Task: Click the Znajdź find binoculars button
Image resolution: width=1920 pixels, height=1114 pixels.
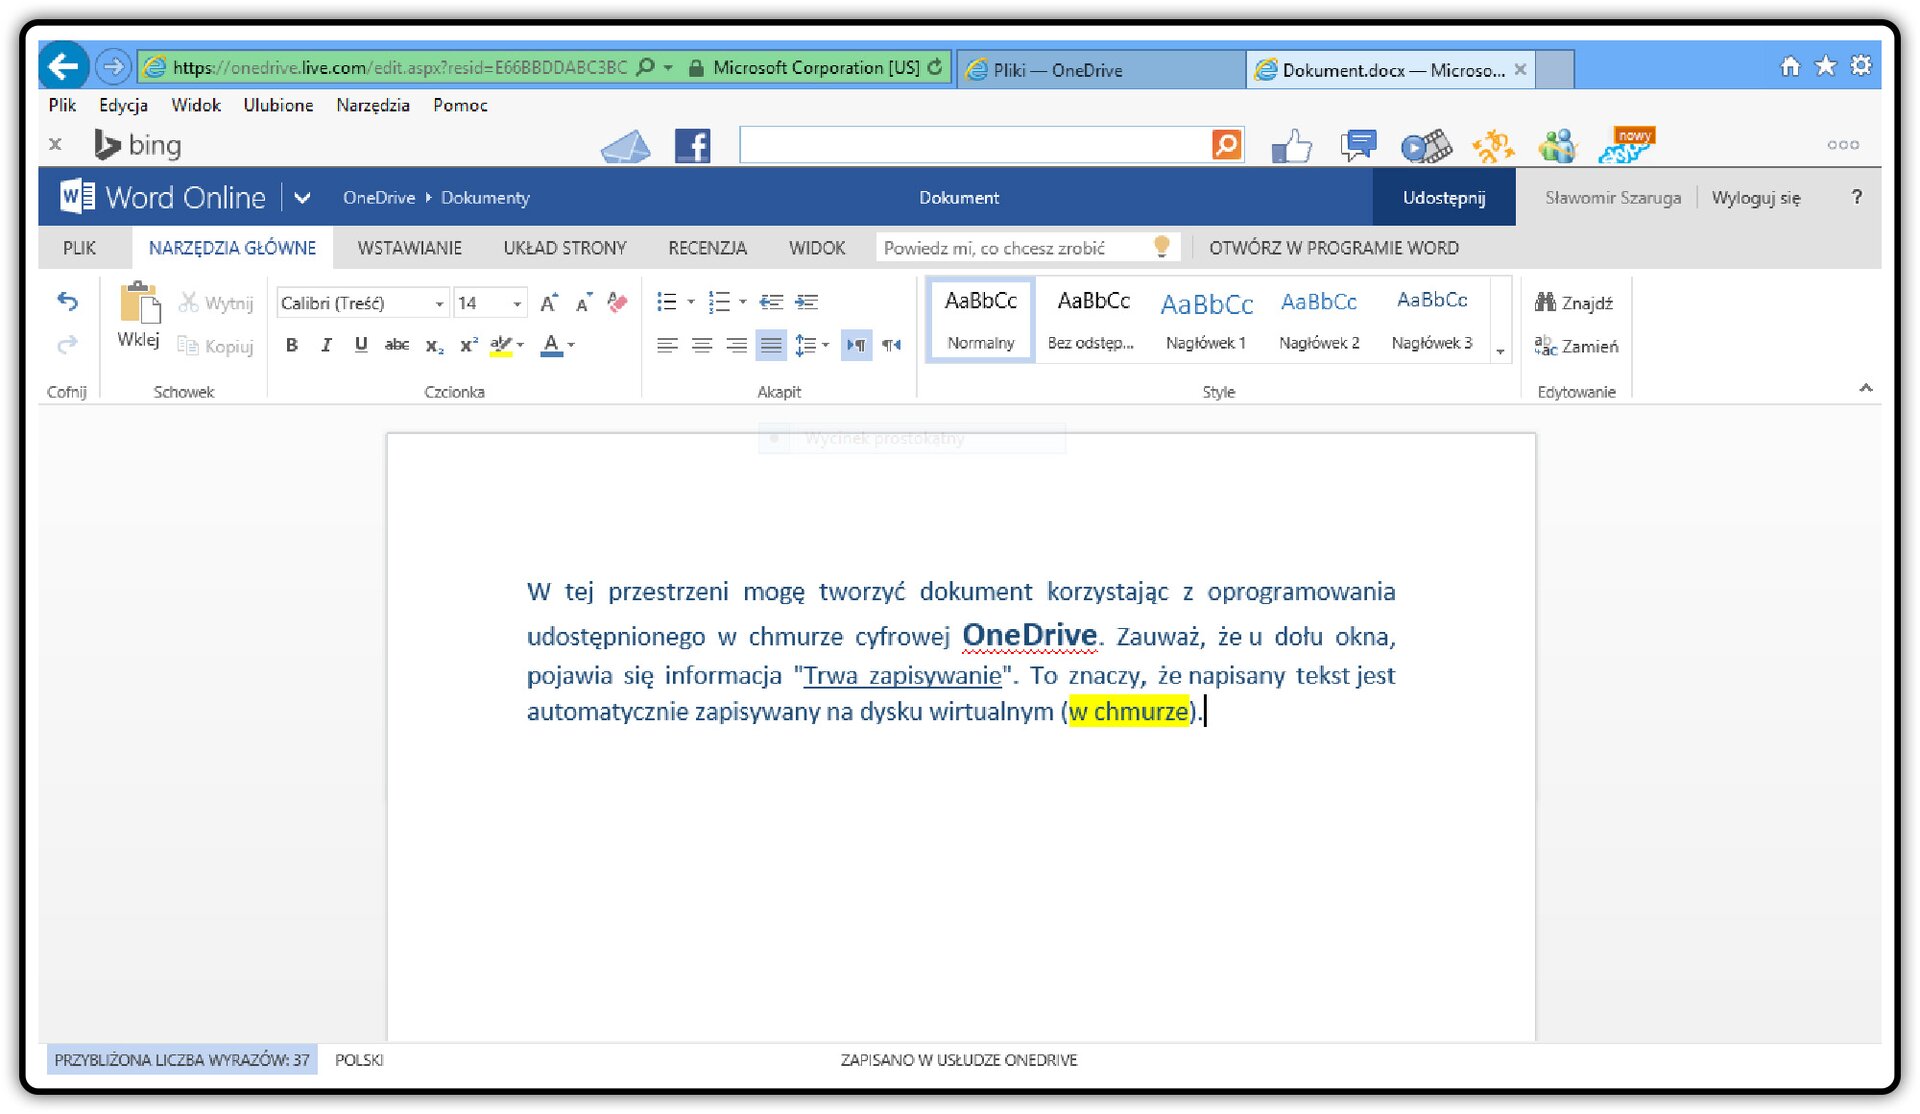Action: point(1574,302)
